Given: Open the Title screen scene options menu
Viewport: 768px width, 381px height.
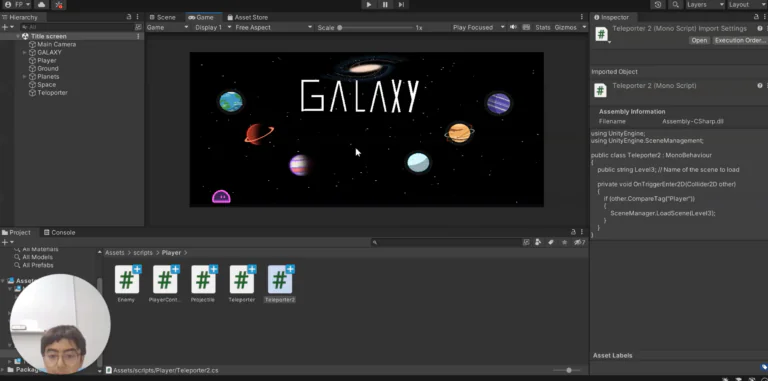Looking at the screenshot, I should coord(138,36).
